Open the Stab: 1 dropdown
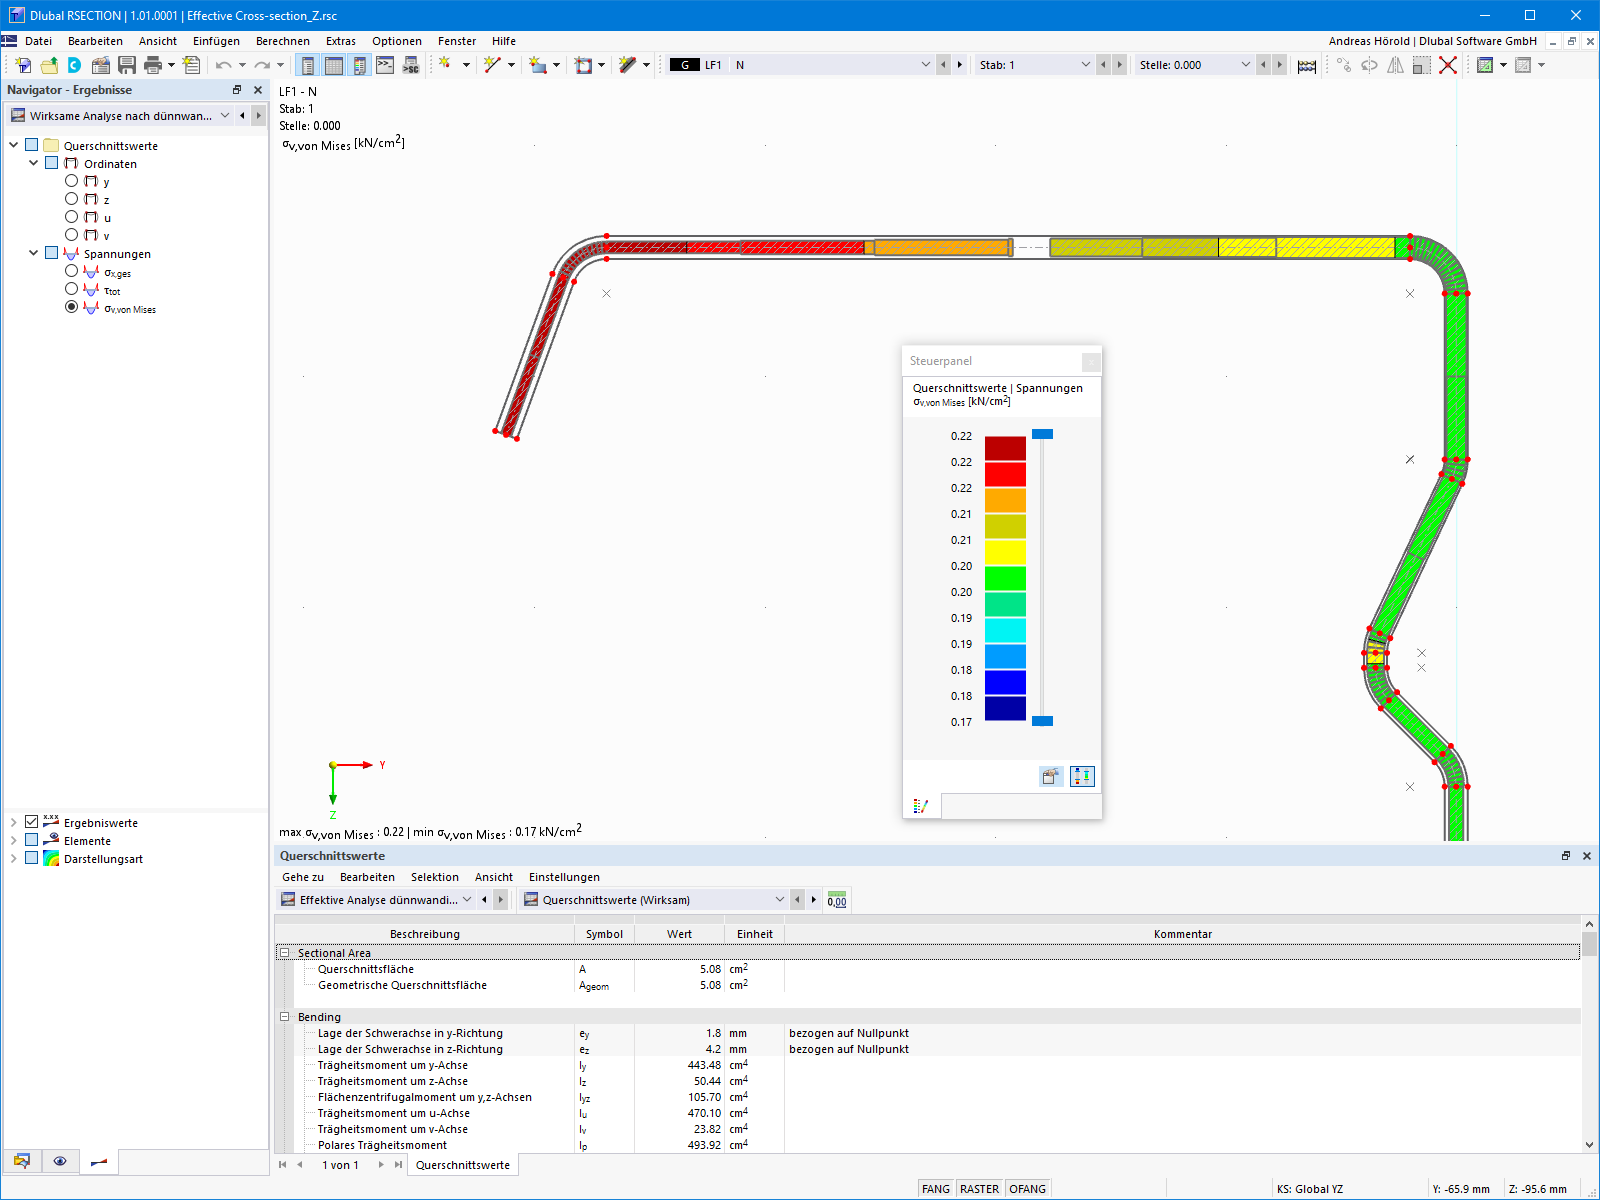The width and height of the screenshot is (1600, 1200). (x=1086, y=65)
